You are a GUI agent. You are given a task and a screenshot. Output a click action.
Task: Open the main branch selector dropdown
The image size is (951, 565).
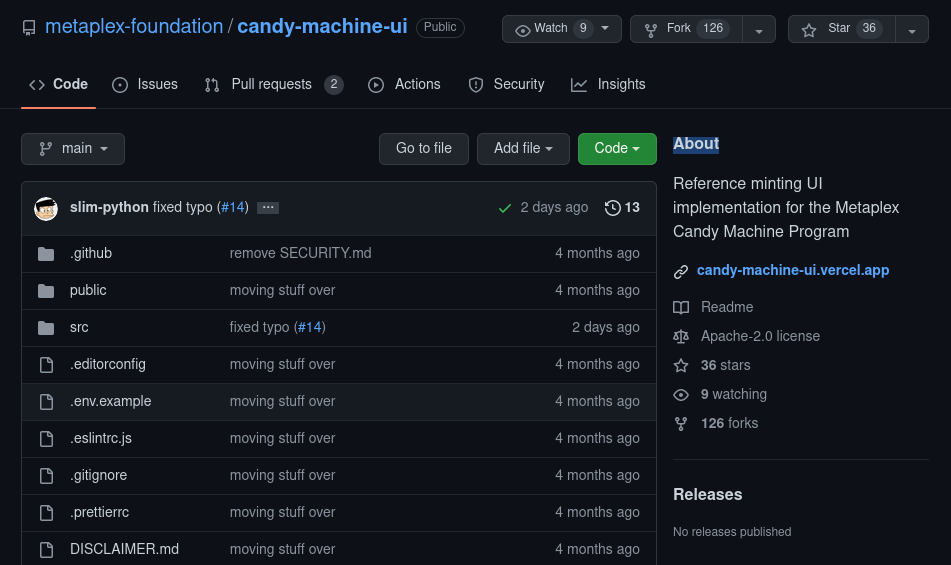(73, 149)
